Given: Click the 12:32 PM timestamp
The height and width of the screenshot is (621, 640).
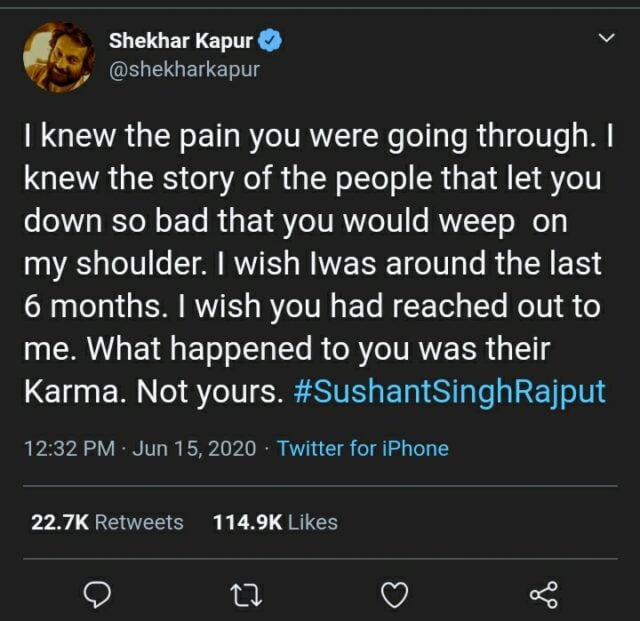Looking at the screenshot, I should coord(64,448).
